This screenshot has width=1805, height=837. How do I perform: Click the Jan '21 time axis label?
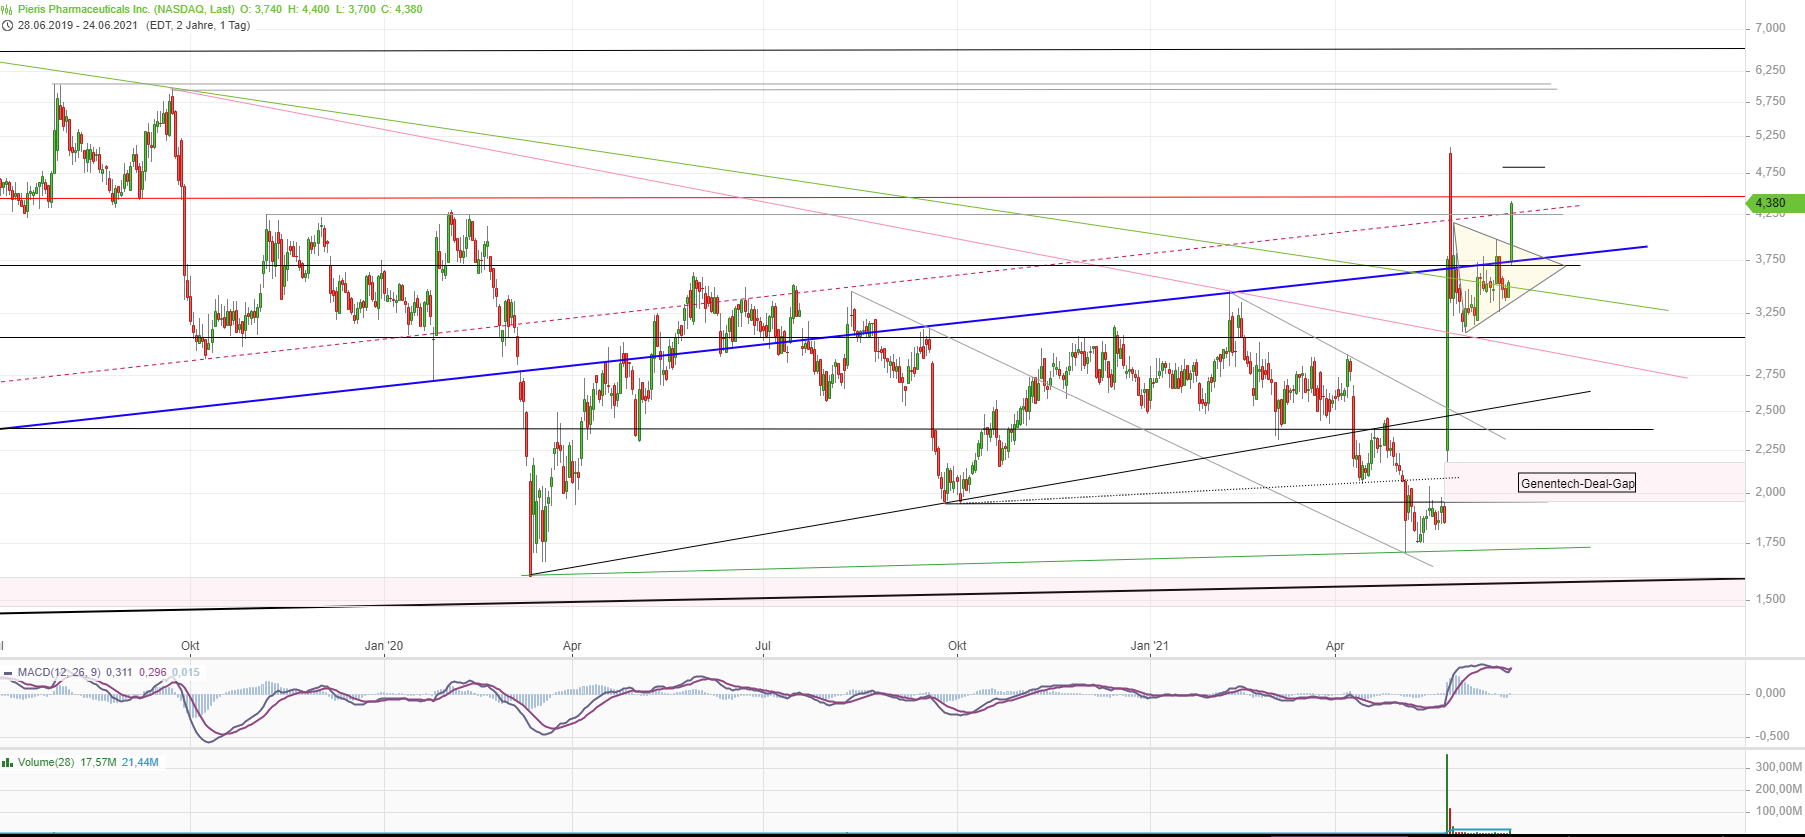[x=1149, y=646]
